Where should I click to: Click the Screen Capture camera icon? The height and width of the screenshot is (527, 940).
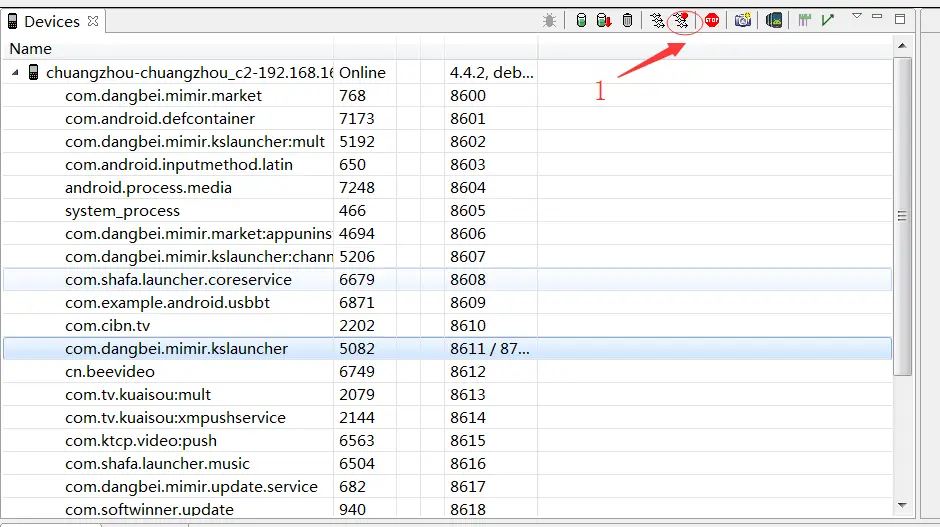tap(743, 21)
